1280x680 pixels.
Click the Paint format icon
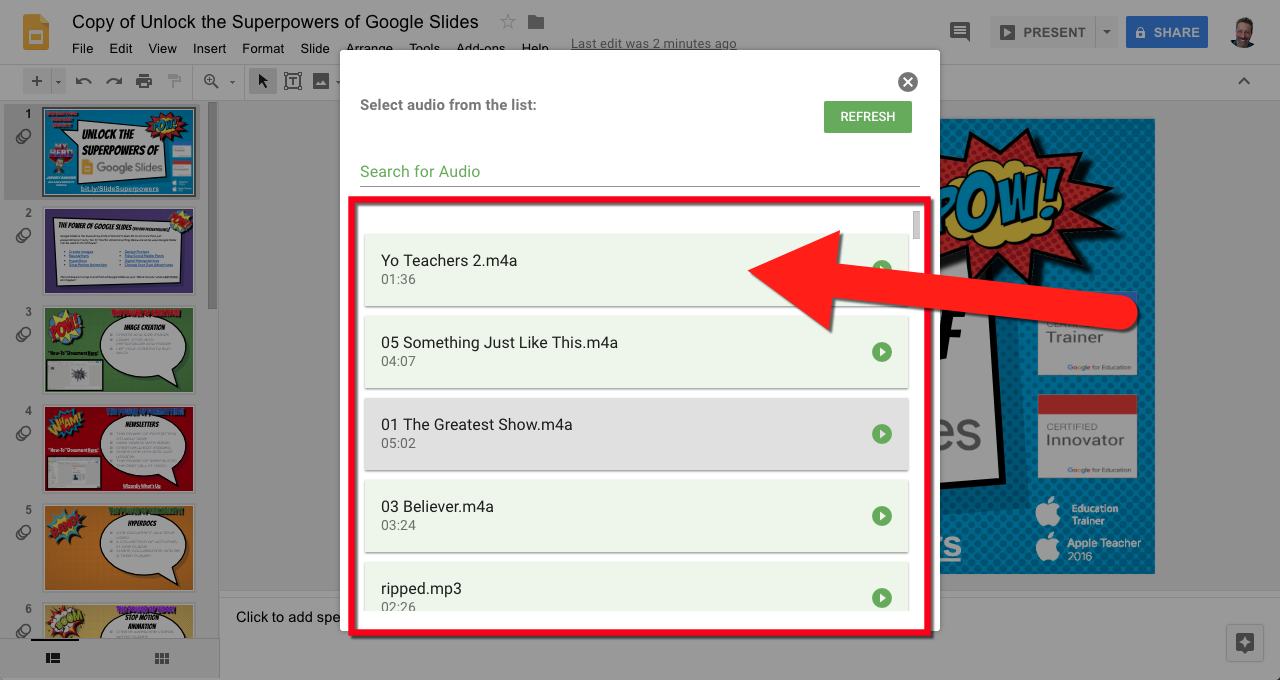pyautogui.click(x=174, y=81)
